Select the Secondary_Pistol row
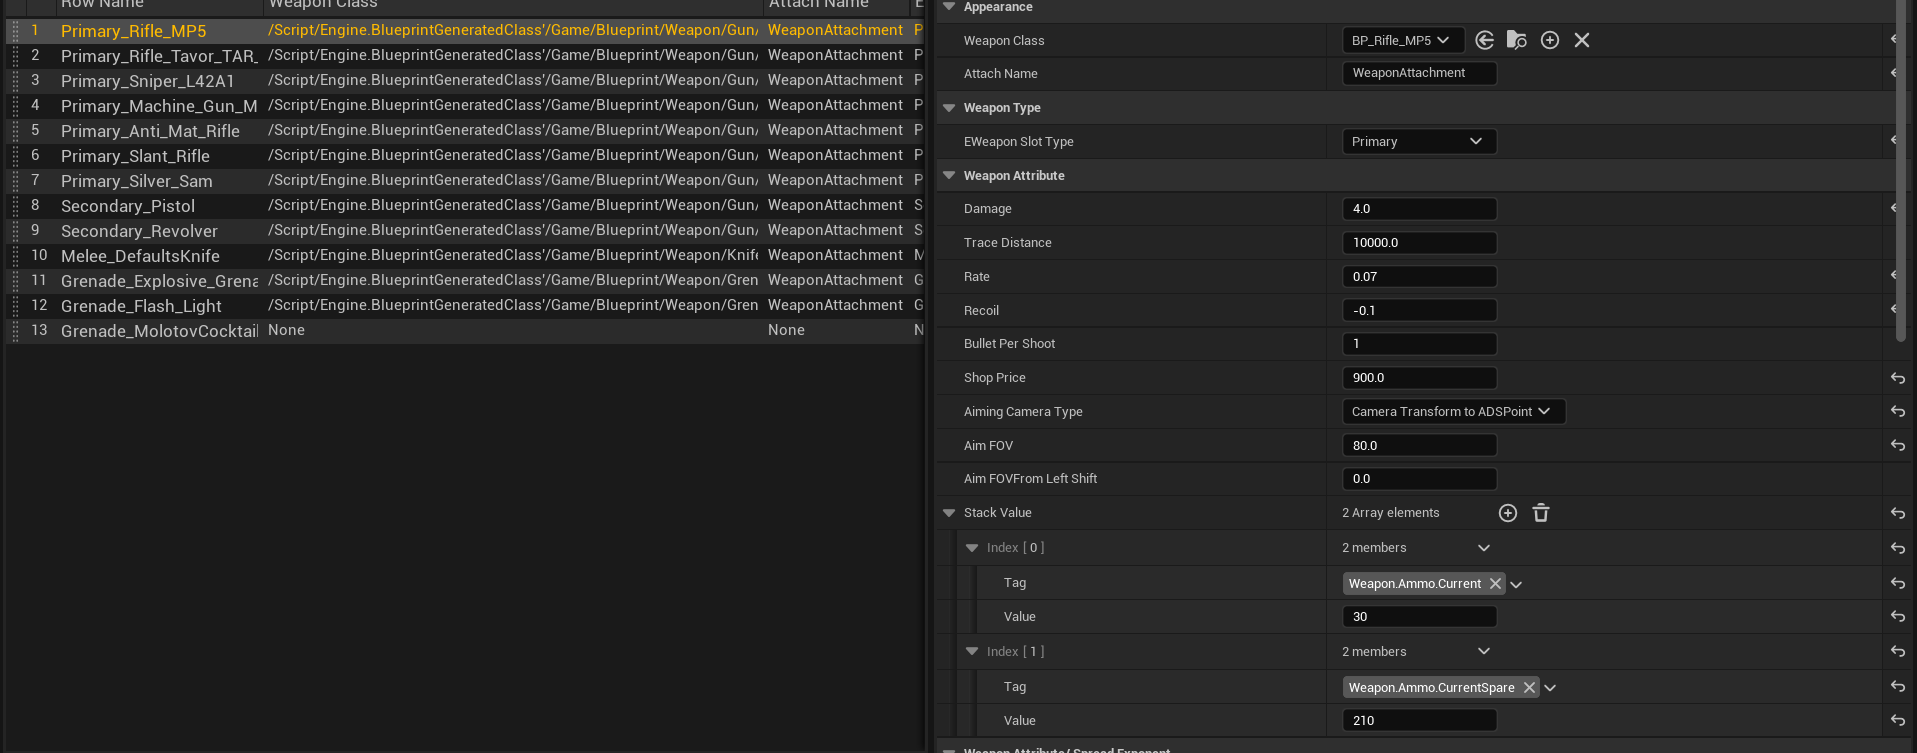Screen dimensions: 1917x753 128,206
